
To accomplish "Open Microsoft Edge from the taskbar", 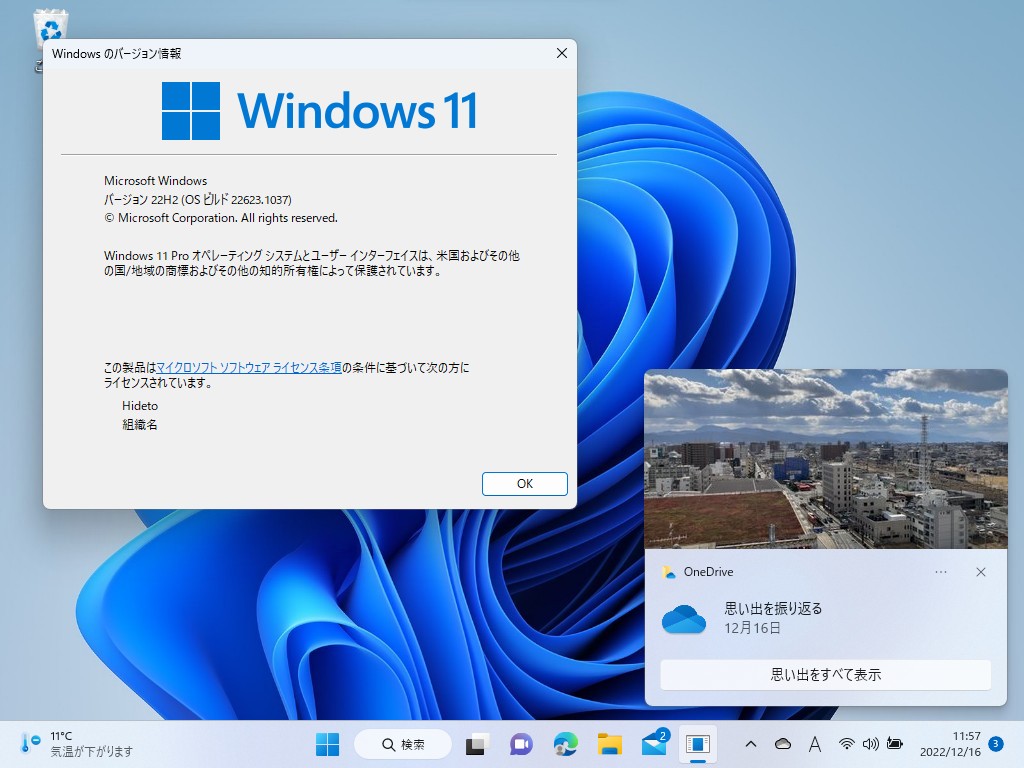I will click(x=563, y=744).
